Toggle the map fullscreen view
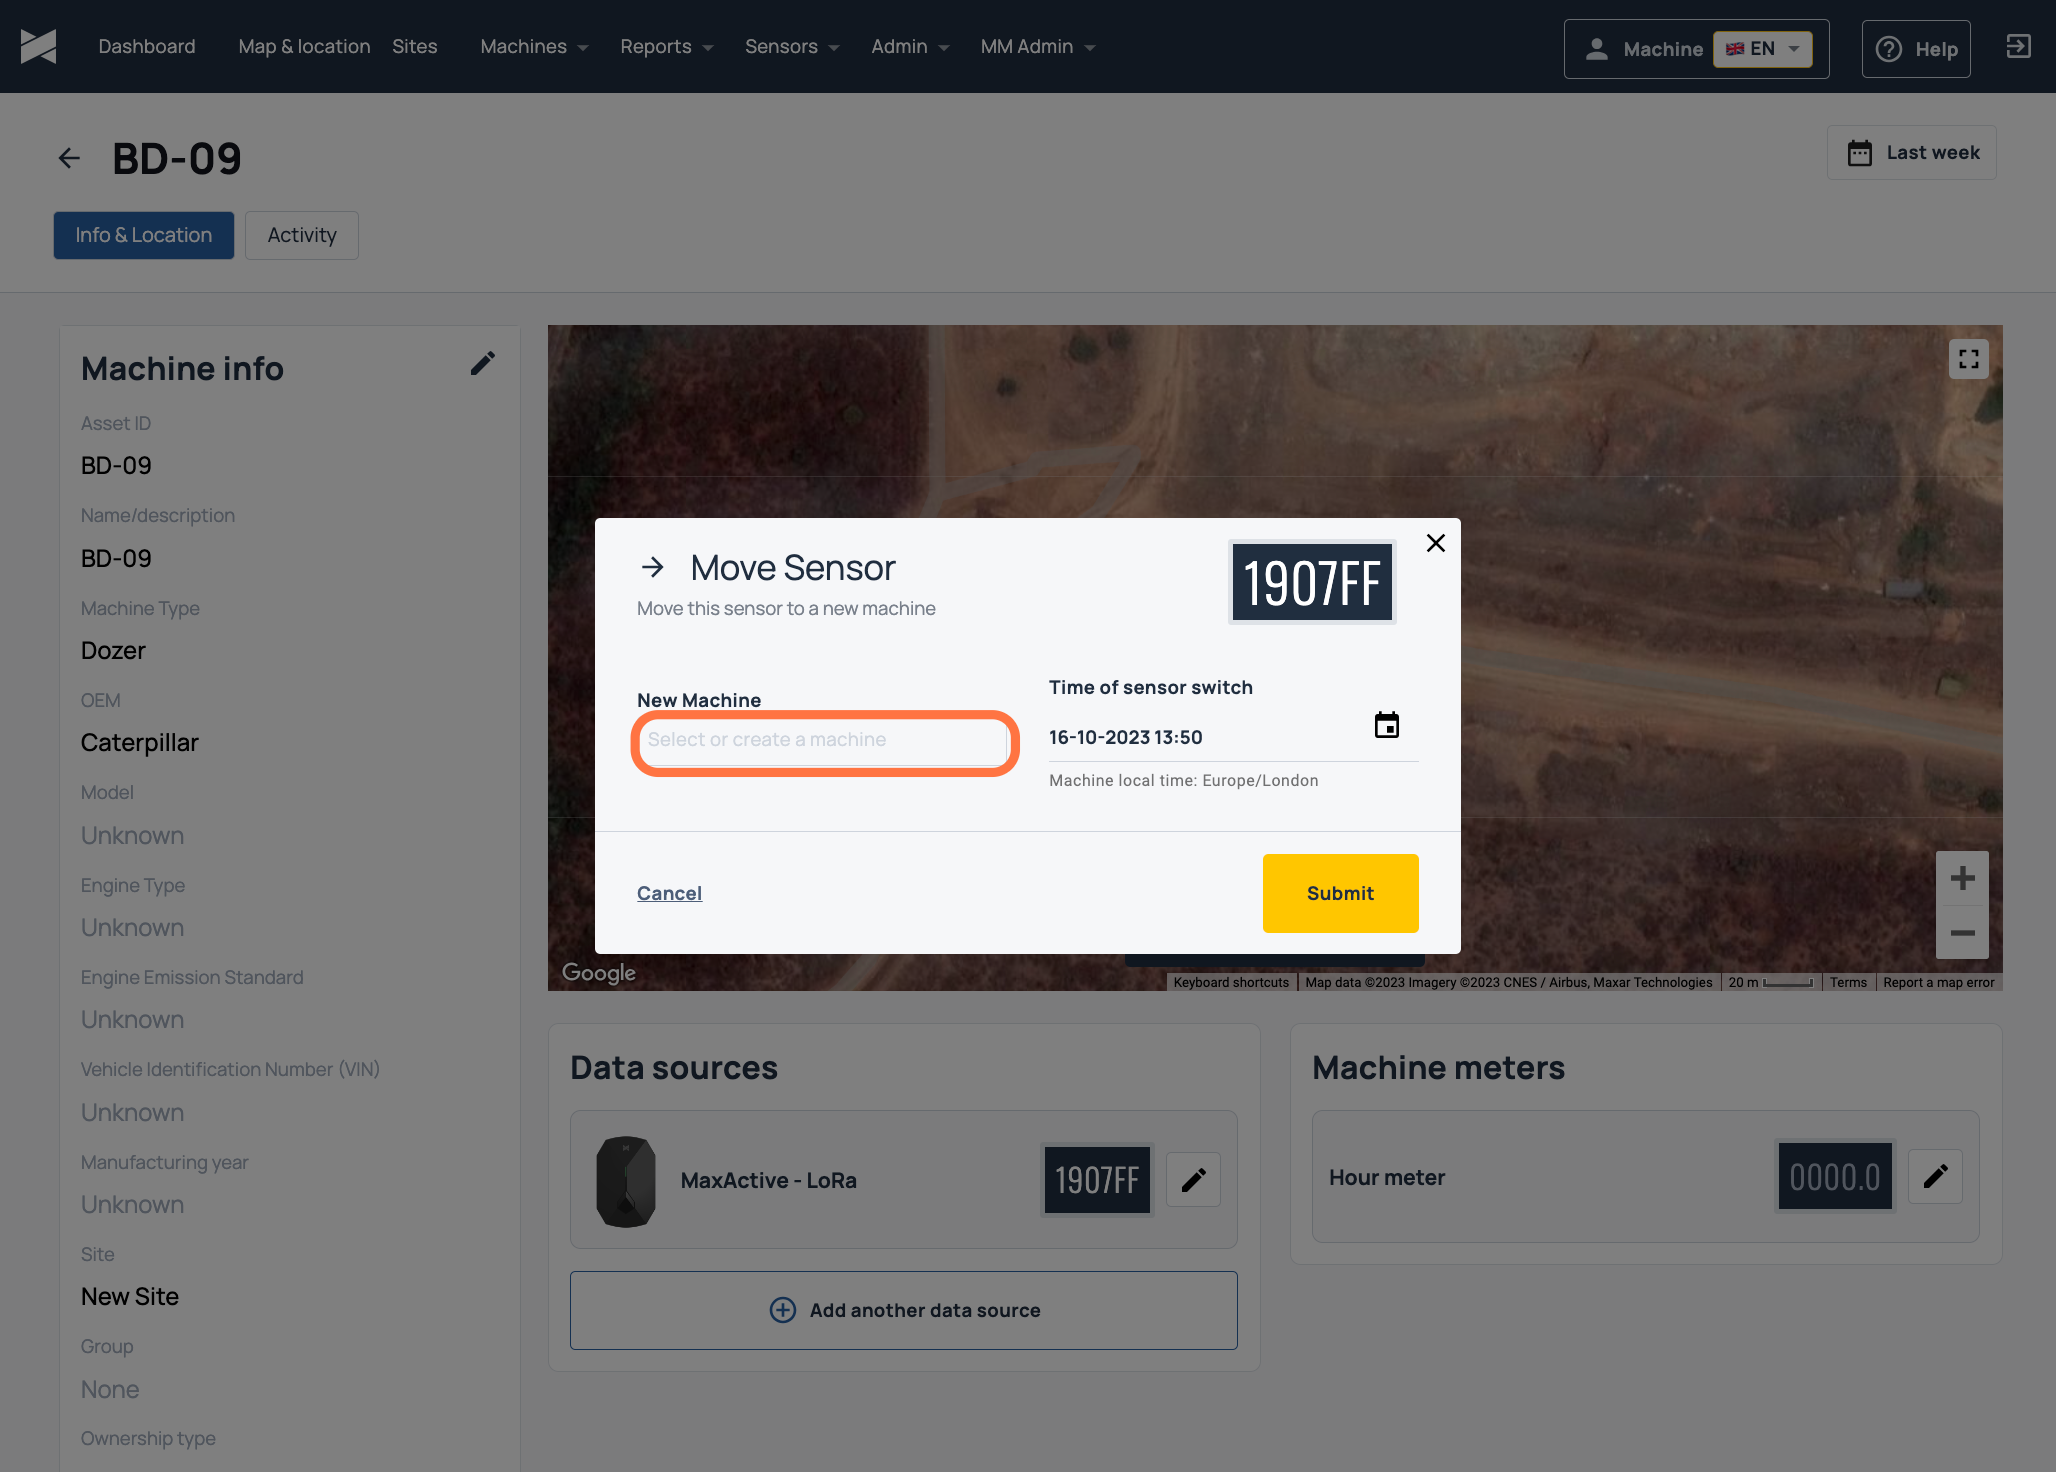 click(x=1968, y=359)
